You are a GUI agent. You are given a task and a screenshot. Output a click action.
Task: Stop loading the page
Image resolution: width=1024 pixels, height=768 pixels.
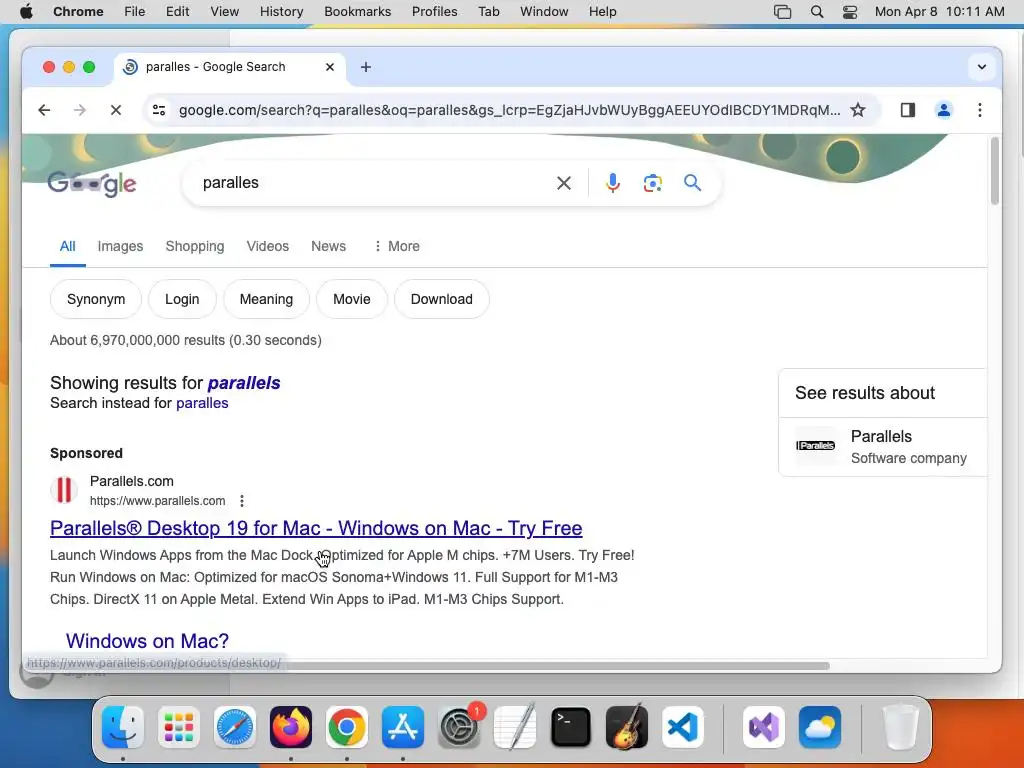(116, 110)
